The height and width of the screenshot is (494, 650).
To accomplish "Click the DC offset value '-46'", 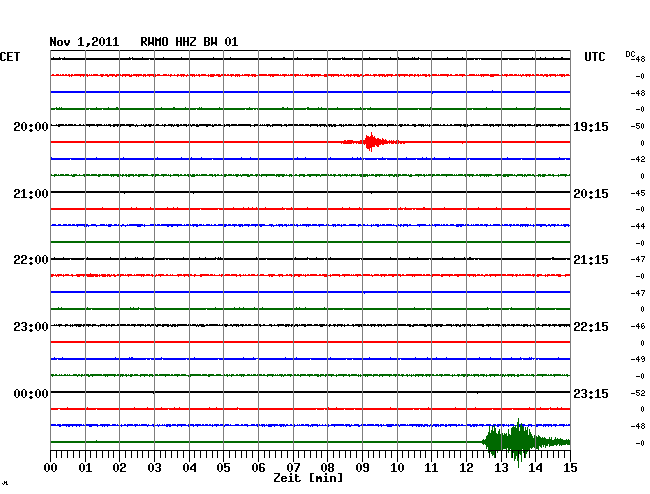I will pos(638,326).
